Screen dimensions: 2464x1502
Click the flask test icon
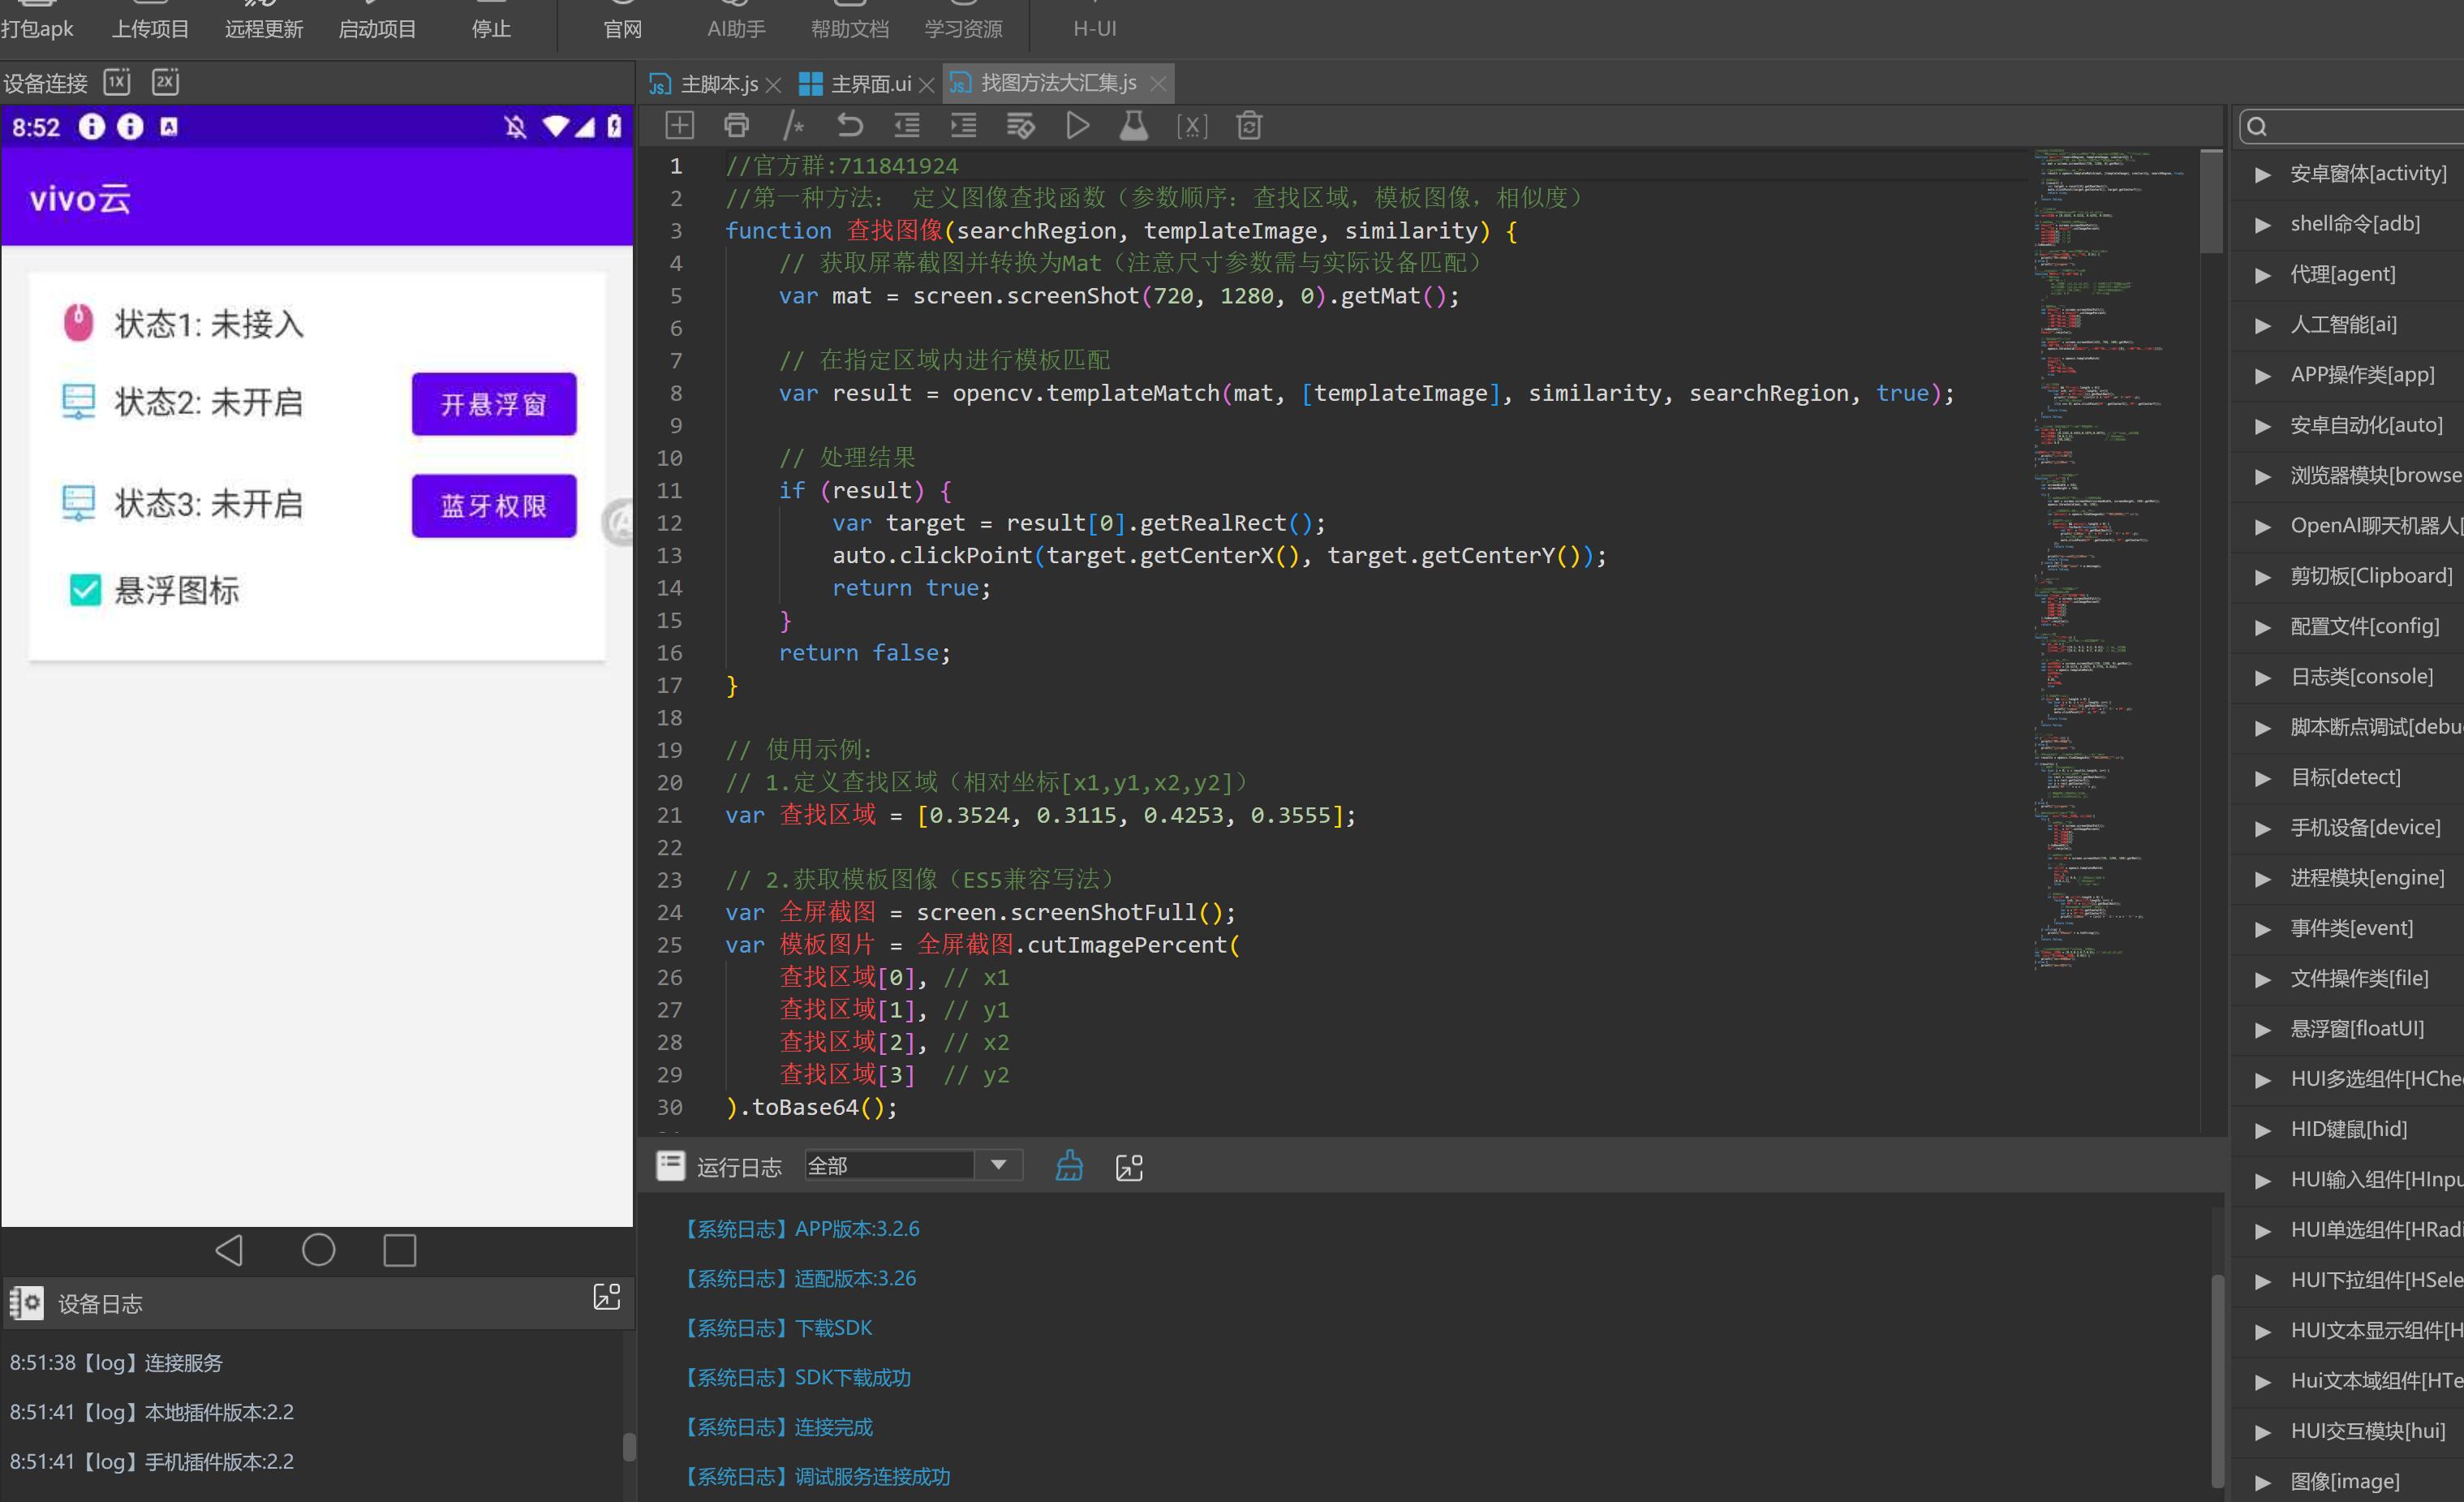tap(1133, 125)
